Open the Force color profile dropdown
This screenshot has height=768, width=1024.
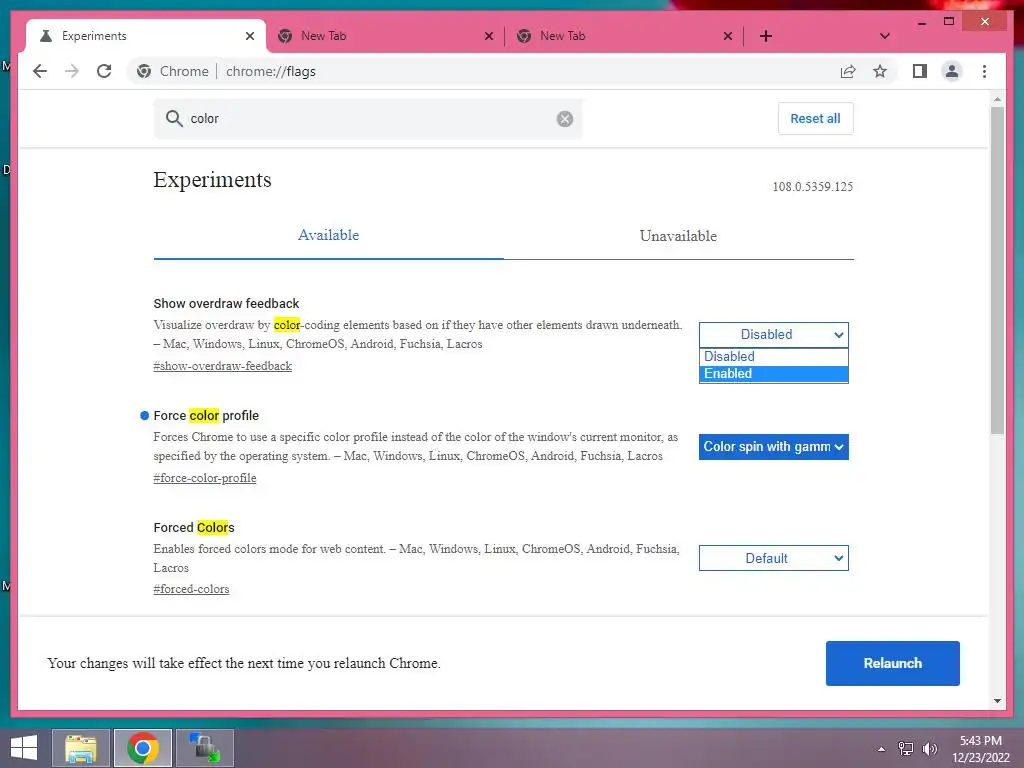pyautogui.click(x=773, y=447)
